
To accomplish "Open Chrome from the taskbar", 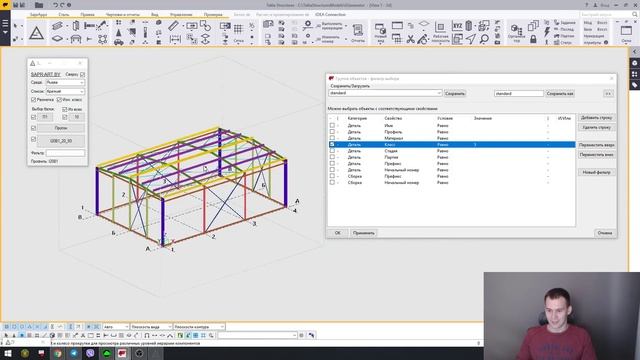I will click(58, 353).
